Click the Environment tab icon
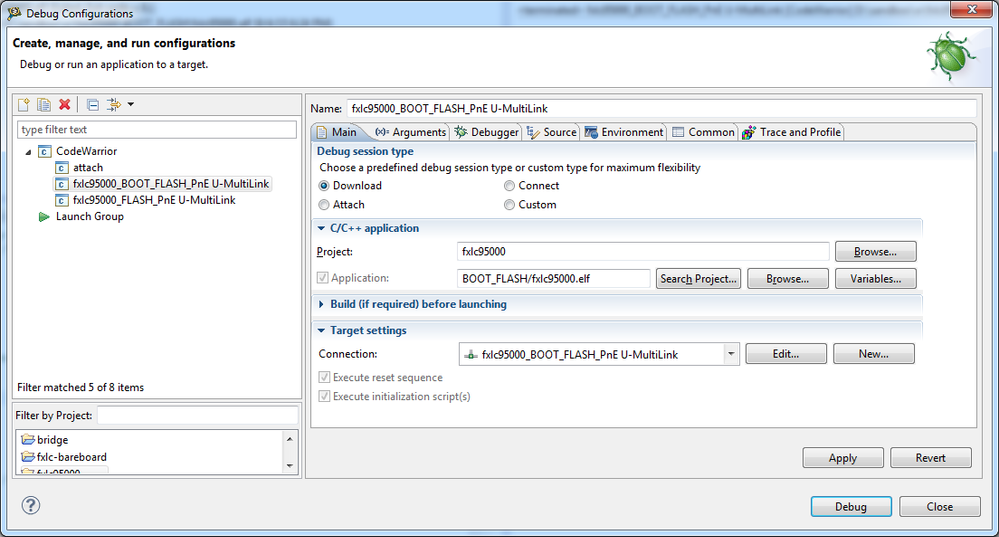This screenshot has height=537, width=999. coord(591,132)
